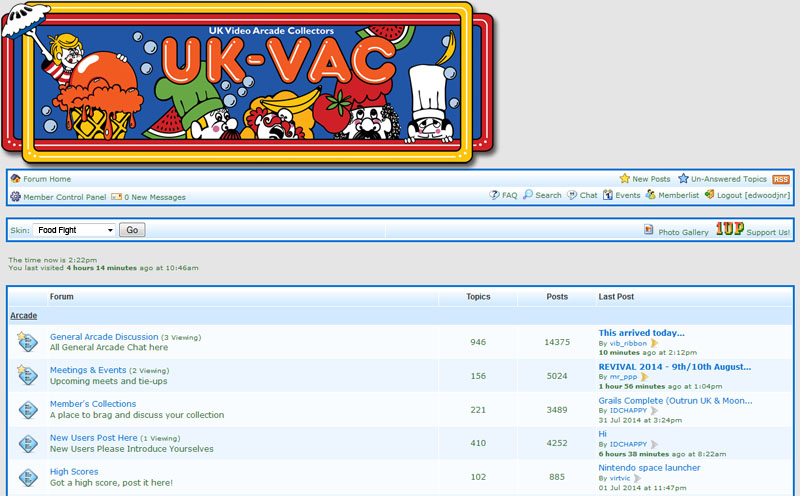View virtvic user profile
This screenshot has width=800, height=496.
pyautogui.click(x=620, y=478)
